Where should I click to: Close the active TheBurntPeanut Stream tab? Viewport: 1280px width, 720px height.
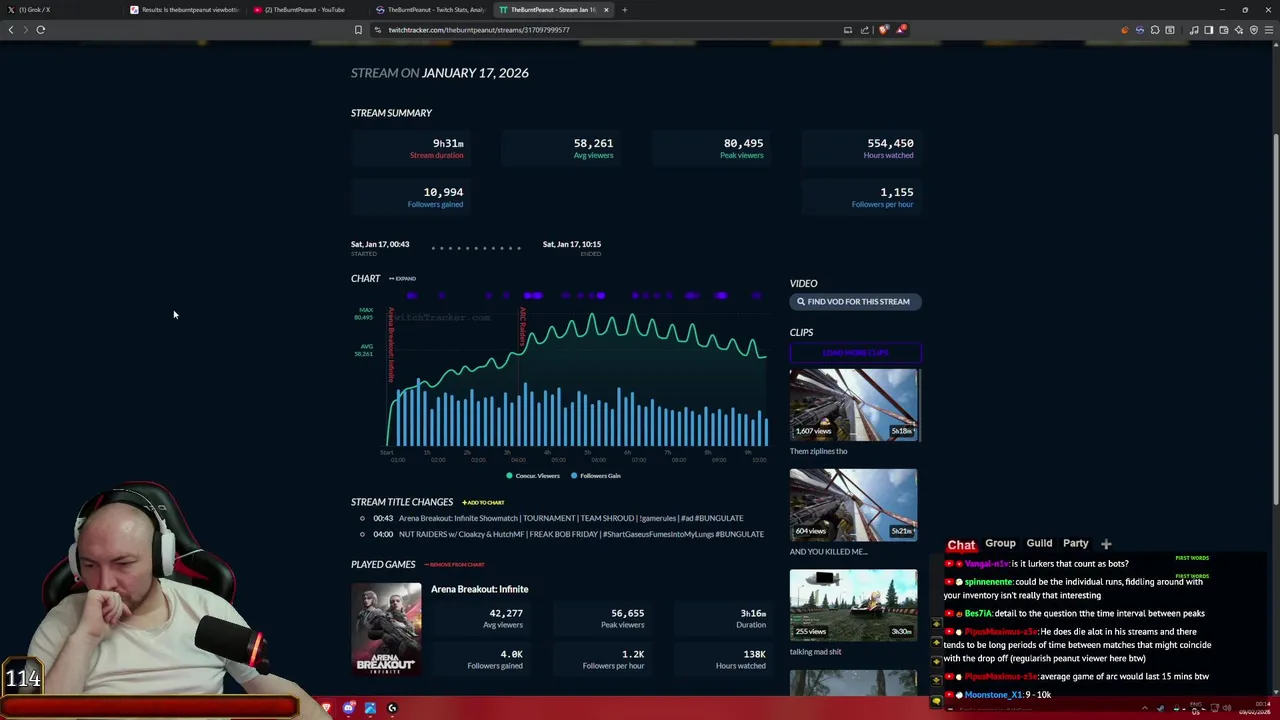(605, 10)
